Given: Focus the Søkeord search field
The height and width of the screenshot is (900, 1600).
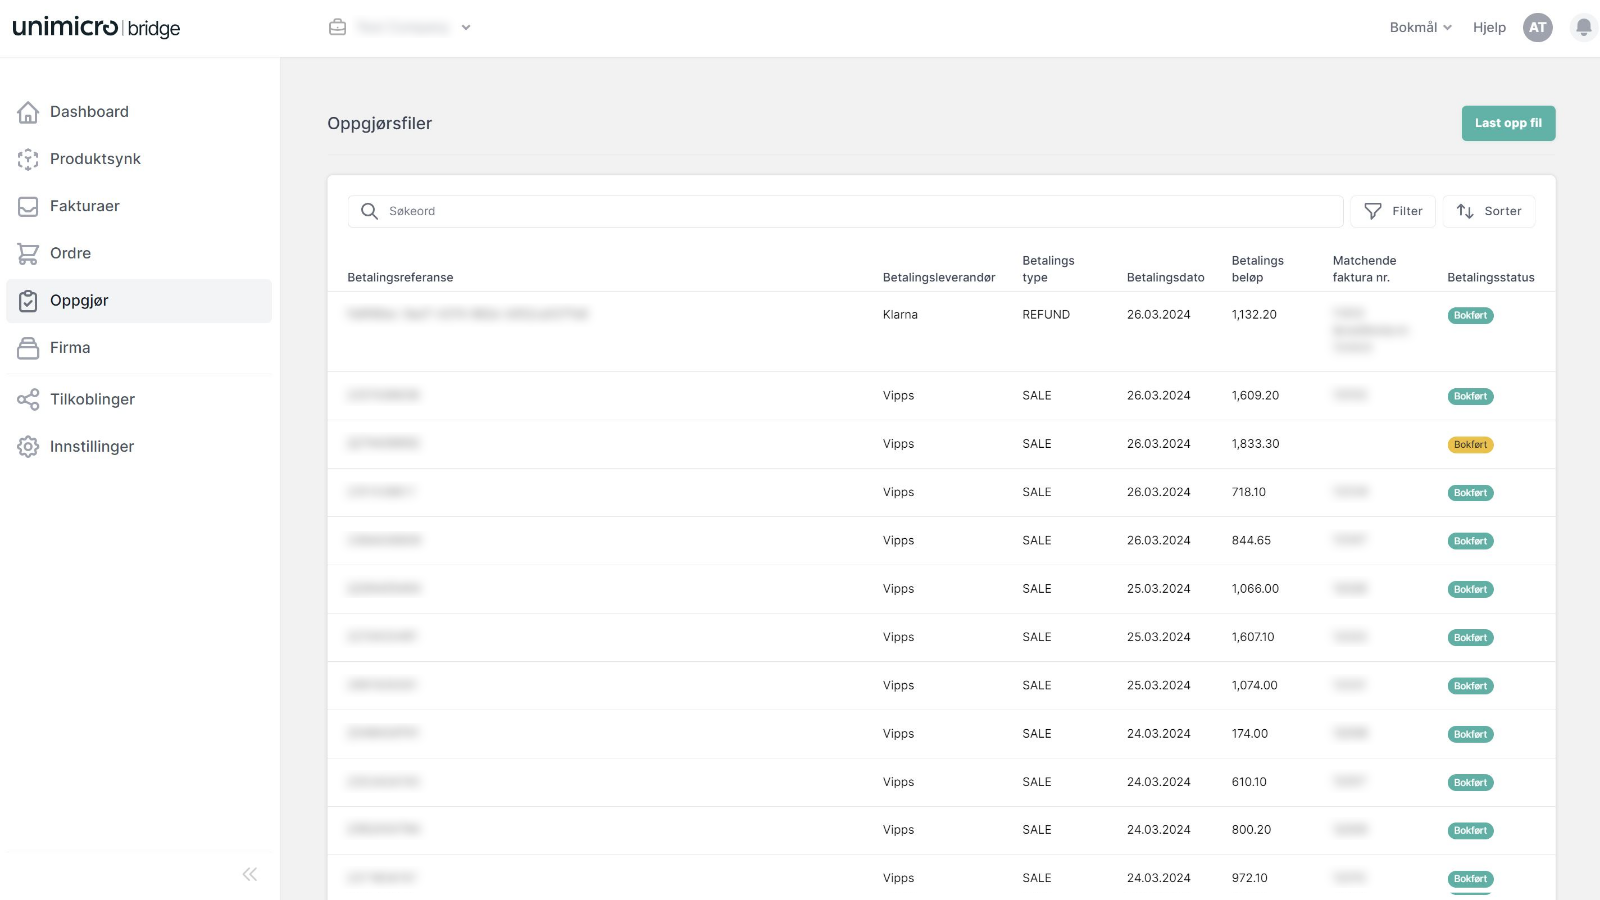Looking at the screenshot, I should click(846, 211).
